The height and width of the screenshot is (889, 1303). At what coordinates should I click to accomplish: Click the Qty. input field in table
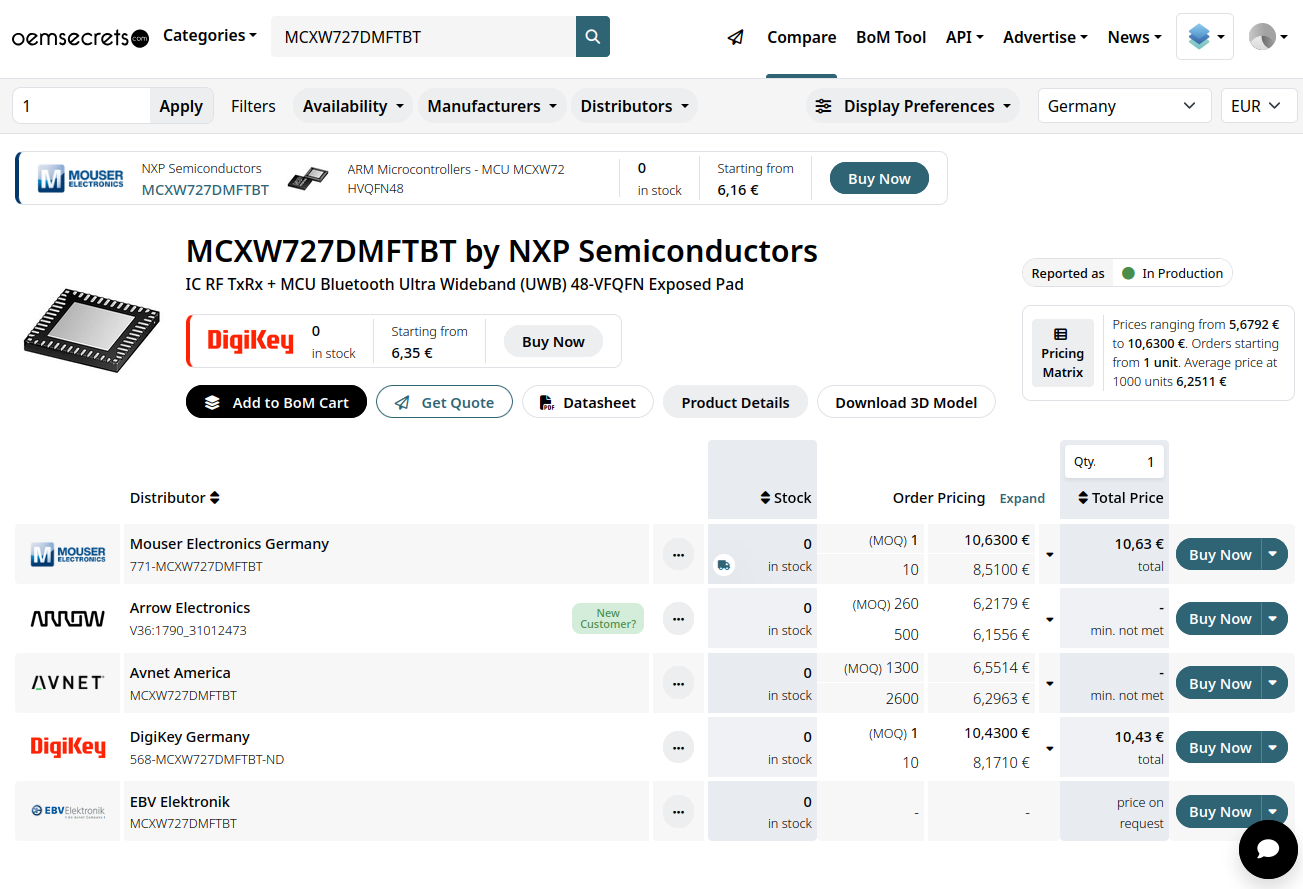click(x=1129, y=462)
